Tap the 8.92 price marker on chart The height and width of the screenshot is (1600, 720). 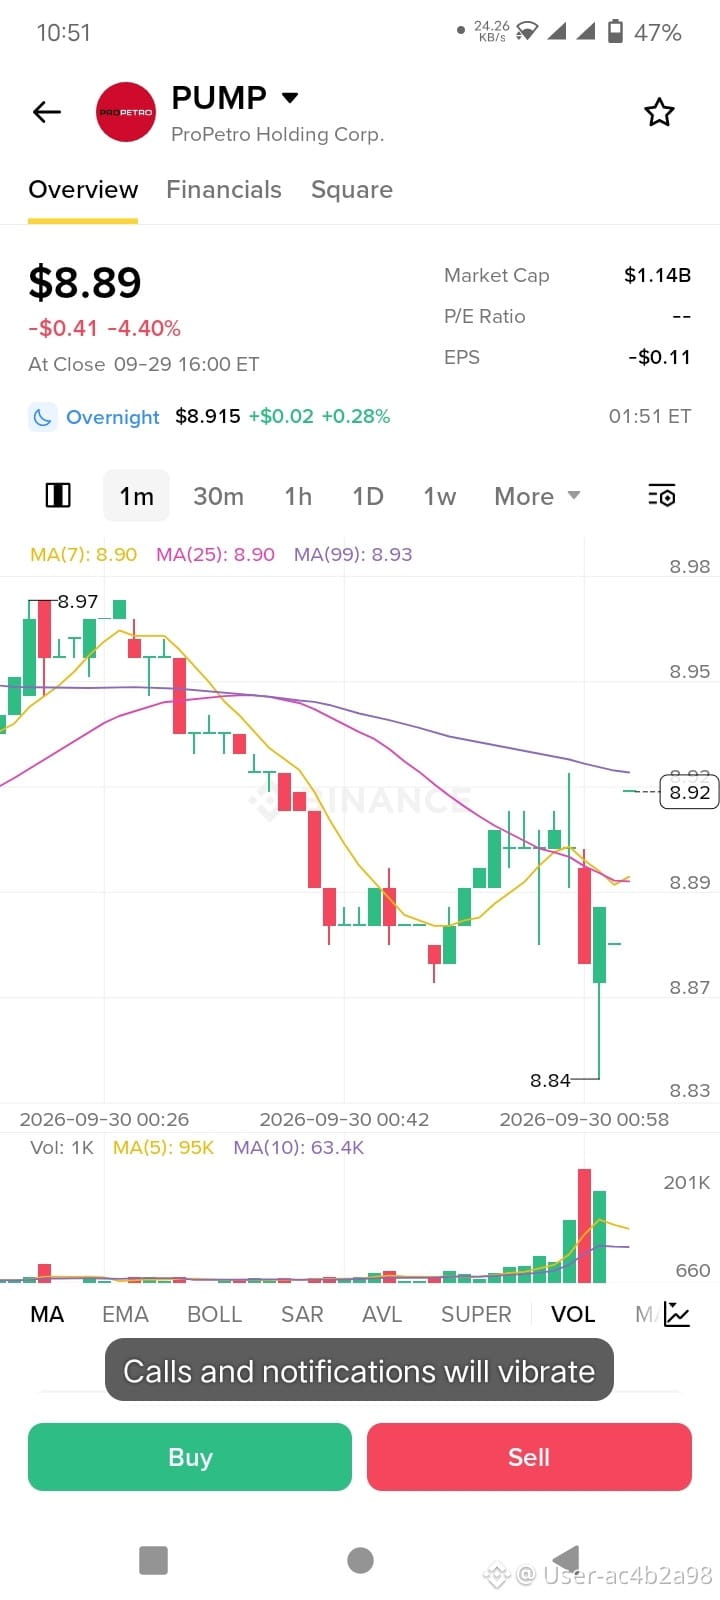[689, 792]
